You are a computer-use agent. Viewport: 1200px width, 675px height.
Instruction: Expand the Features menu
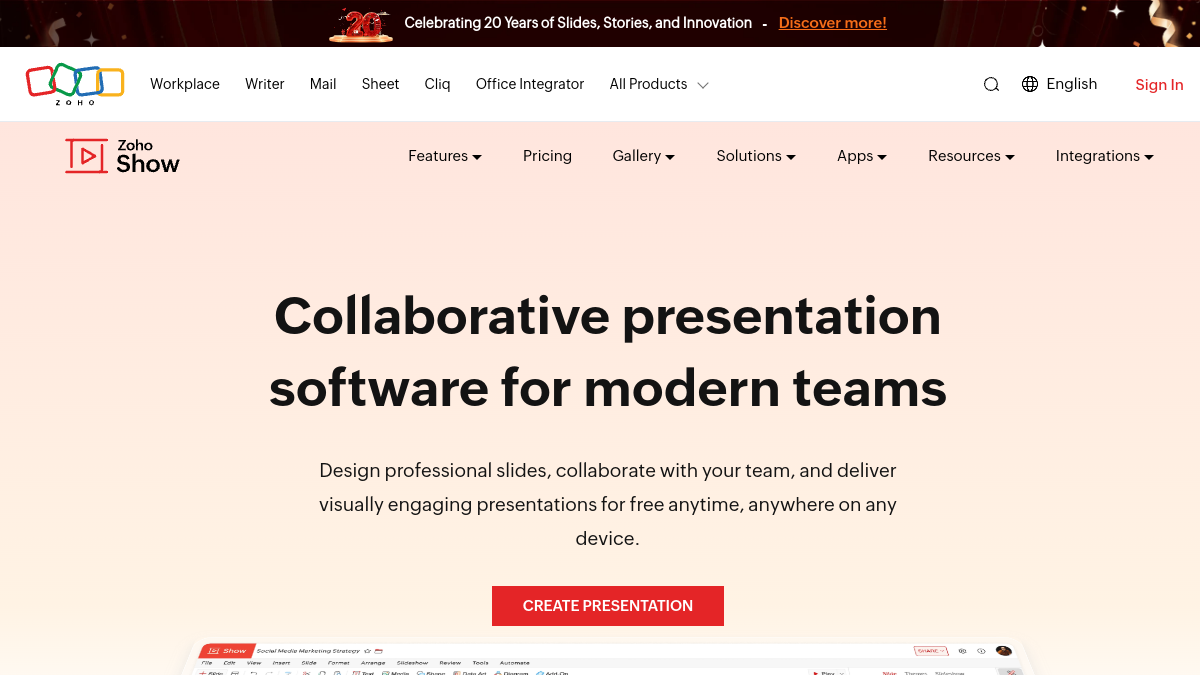point(445,156)
